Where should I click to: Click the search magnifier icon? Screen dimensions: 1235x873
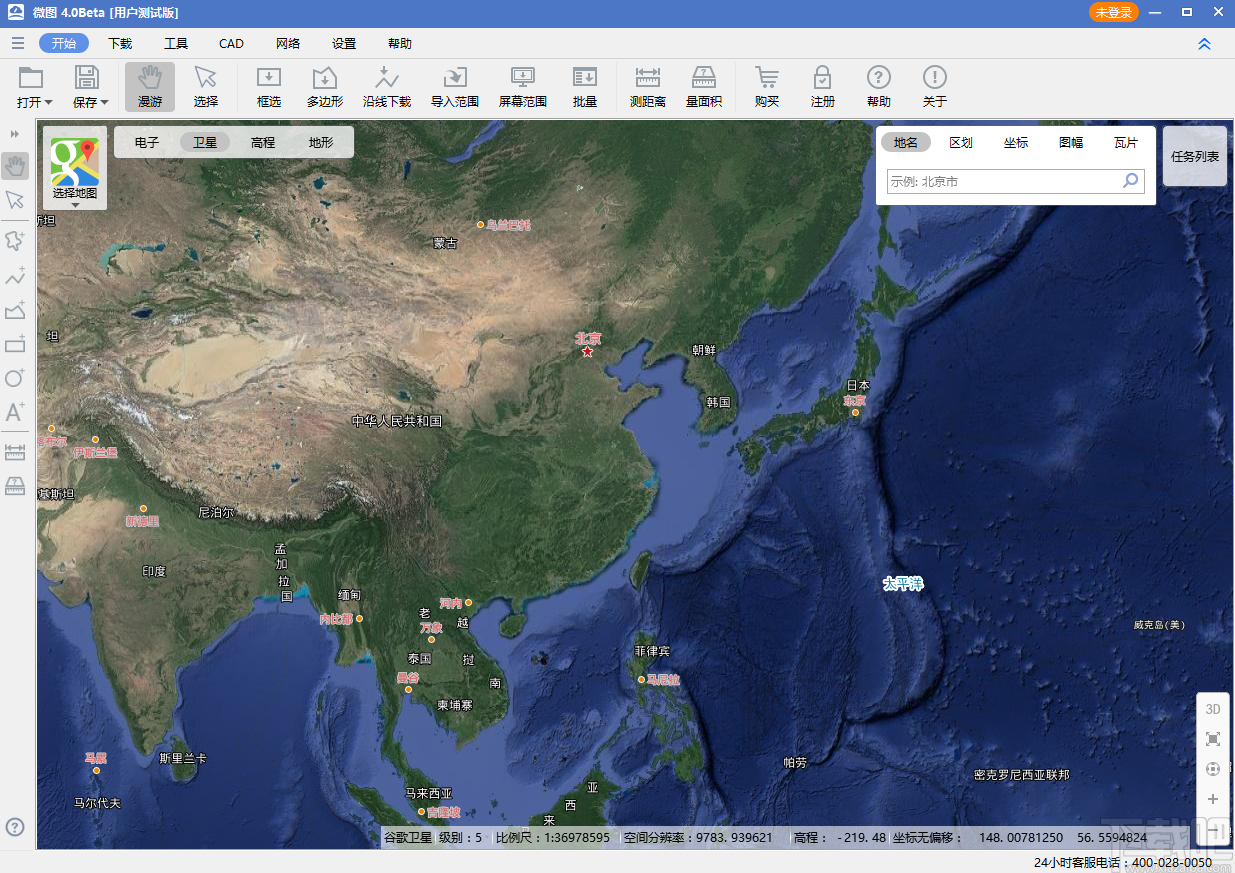(1131, 181)
